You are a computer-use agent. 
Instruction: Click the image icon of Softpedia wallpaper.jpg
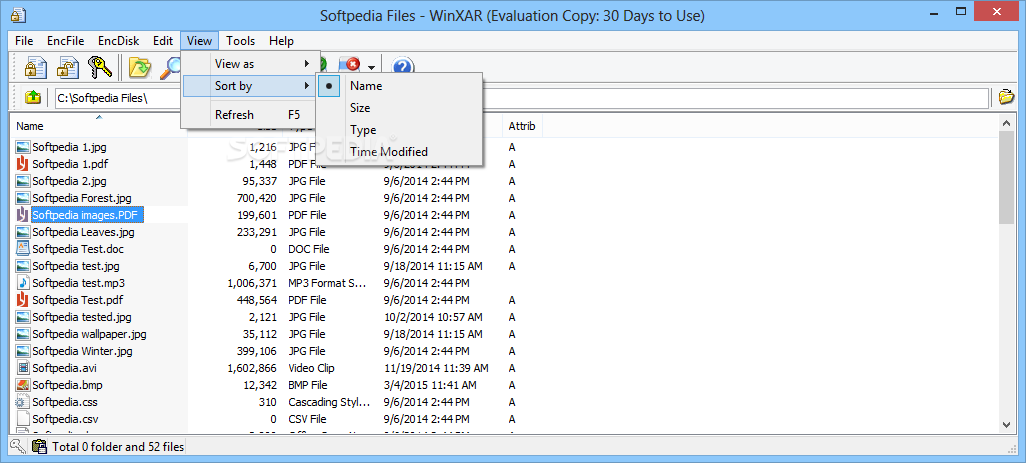[x=23, y=334]
